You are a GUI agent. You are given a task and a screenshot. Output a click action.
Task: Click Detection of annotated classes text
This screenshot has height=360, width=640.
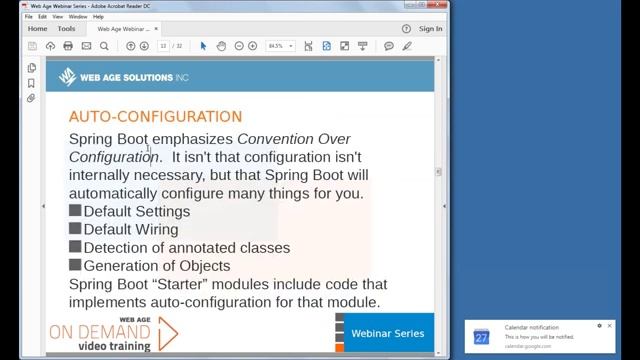[x=187, y=248]
